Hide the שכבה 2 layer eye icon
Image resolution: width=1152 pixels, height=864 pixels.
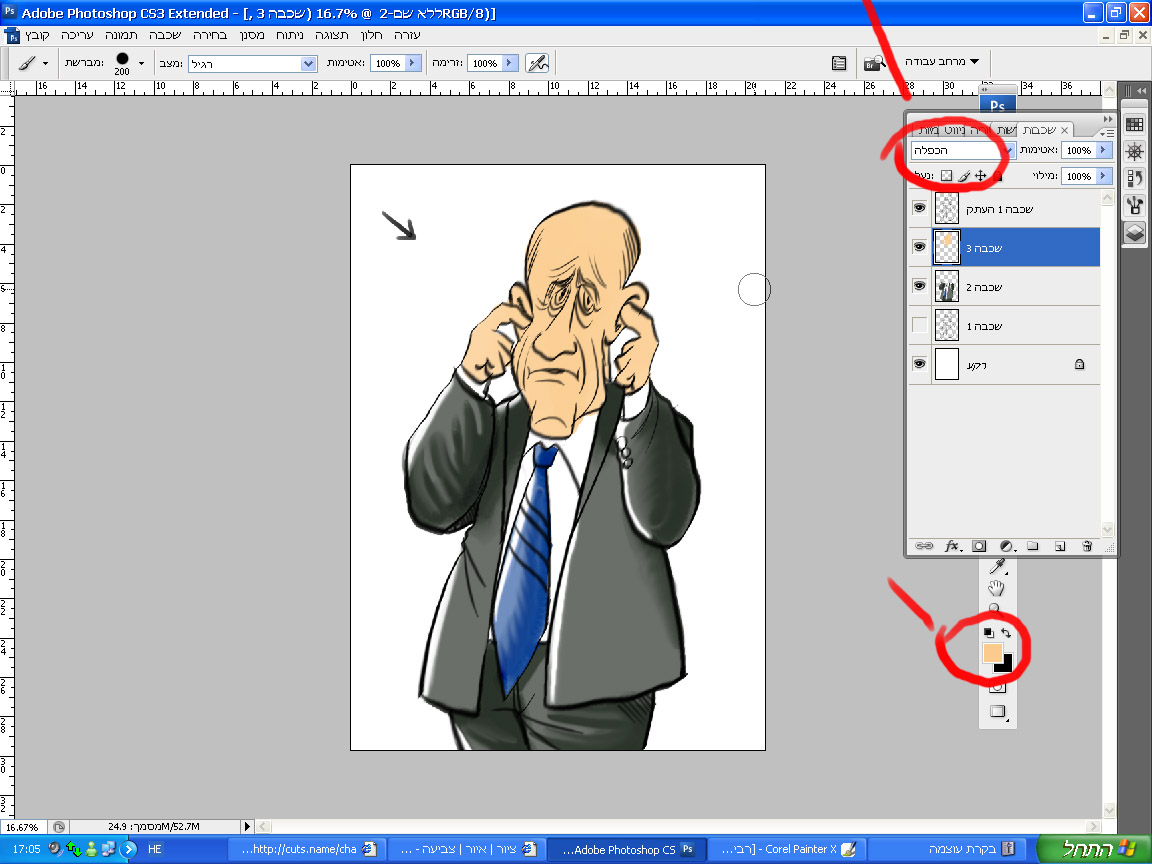pyautogui.click(x=919, y=287)
